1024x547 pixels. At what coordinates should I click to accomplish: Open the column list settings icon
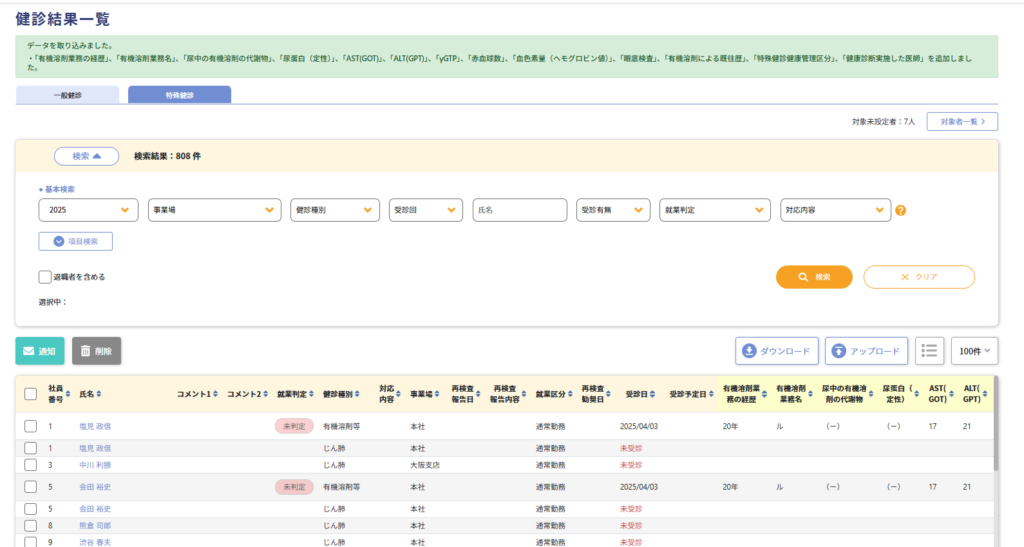[929, 351]
